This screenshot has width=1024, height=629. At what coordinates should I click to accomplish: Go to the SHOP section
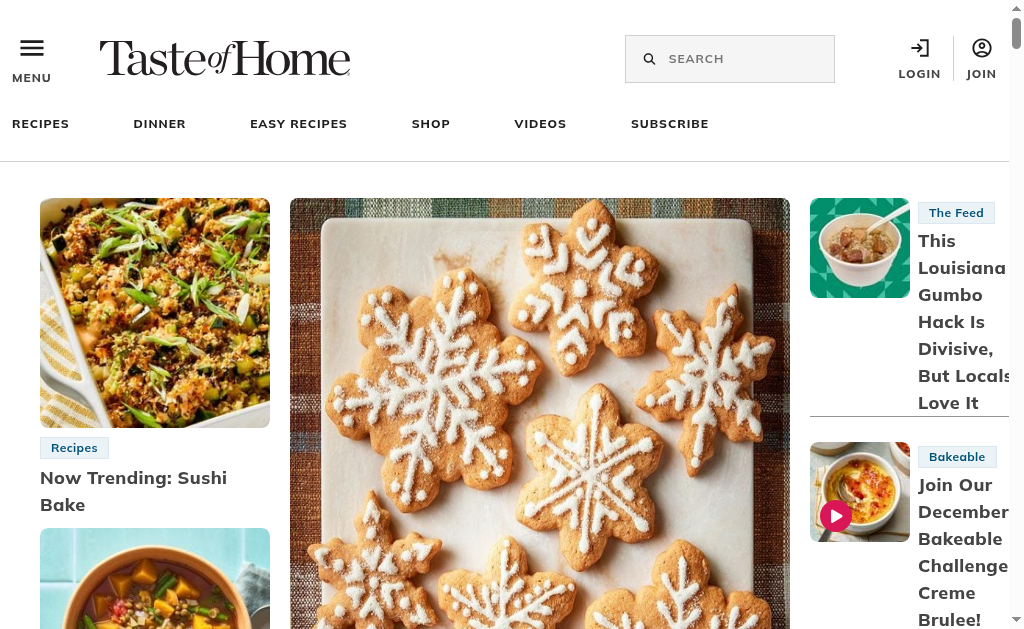tap(430, 124)
